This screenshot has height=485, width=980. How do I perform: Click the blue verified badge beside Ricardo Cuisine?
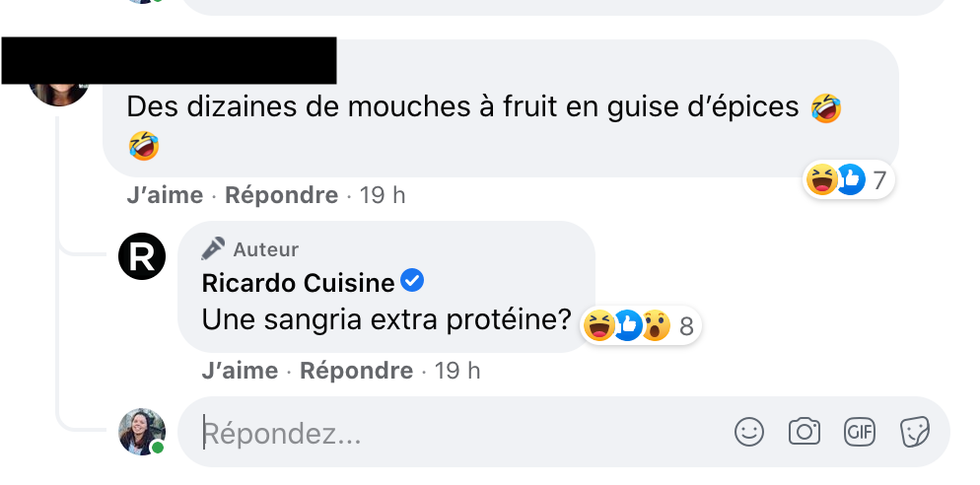[x=412, y=282]
